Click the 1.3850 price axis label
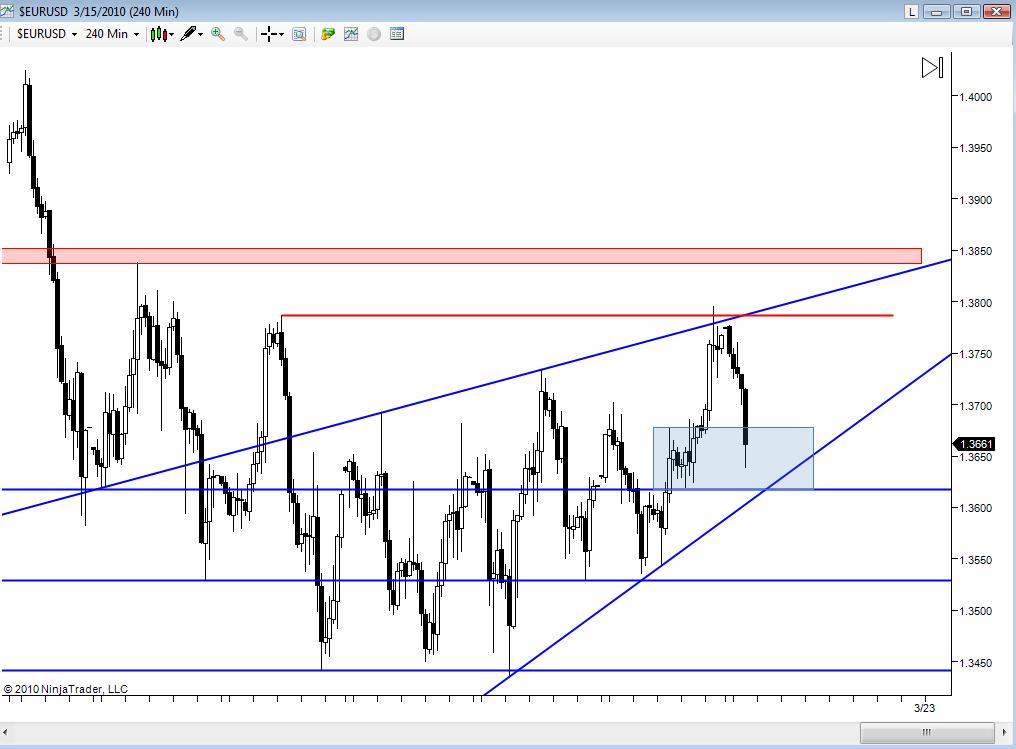This screenshot has width=1016, height=749. pos(975,251)
